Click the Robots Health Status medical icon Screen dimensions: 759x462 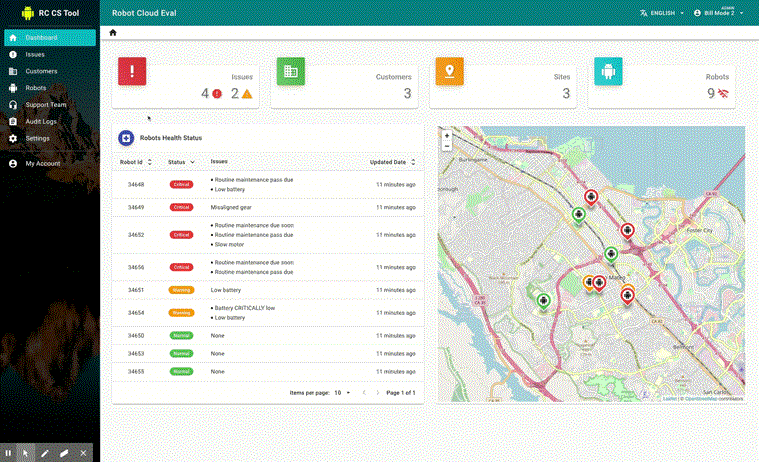(x=126, y=138)
